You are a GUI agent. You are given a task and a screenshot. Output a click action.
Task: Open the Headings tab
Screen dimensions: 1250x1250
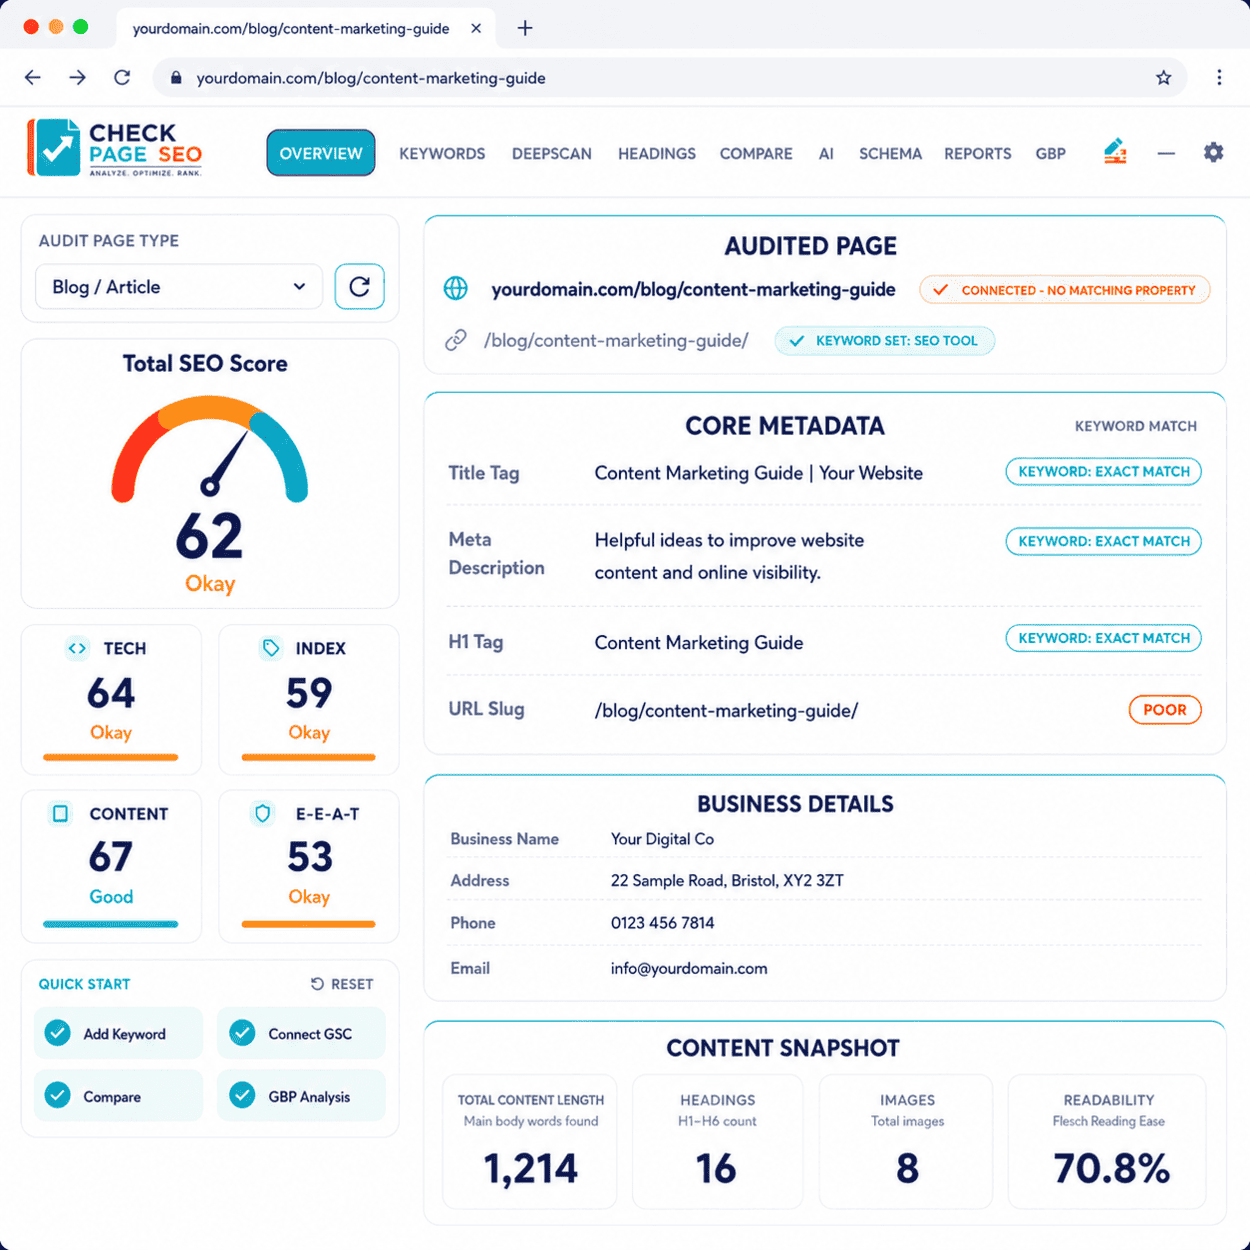click(657, 153)
